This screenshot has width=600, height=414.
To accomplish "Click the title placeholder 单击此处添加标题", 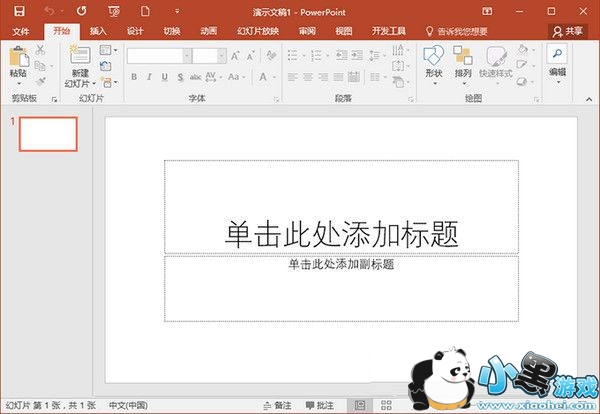I will tap(341, 232).
